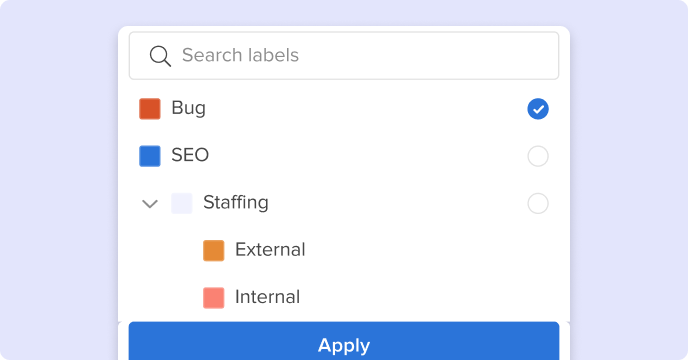The width and height of the screenshot is (688, 360).
Task: Click the pink Internal label color square
Action: click(214, 298)
